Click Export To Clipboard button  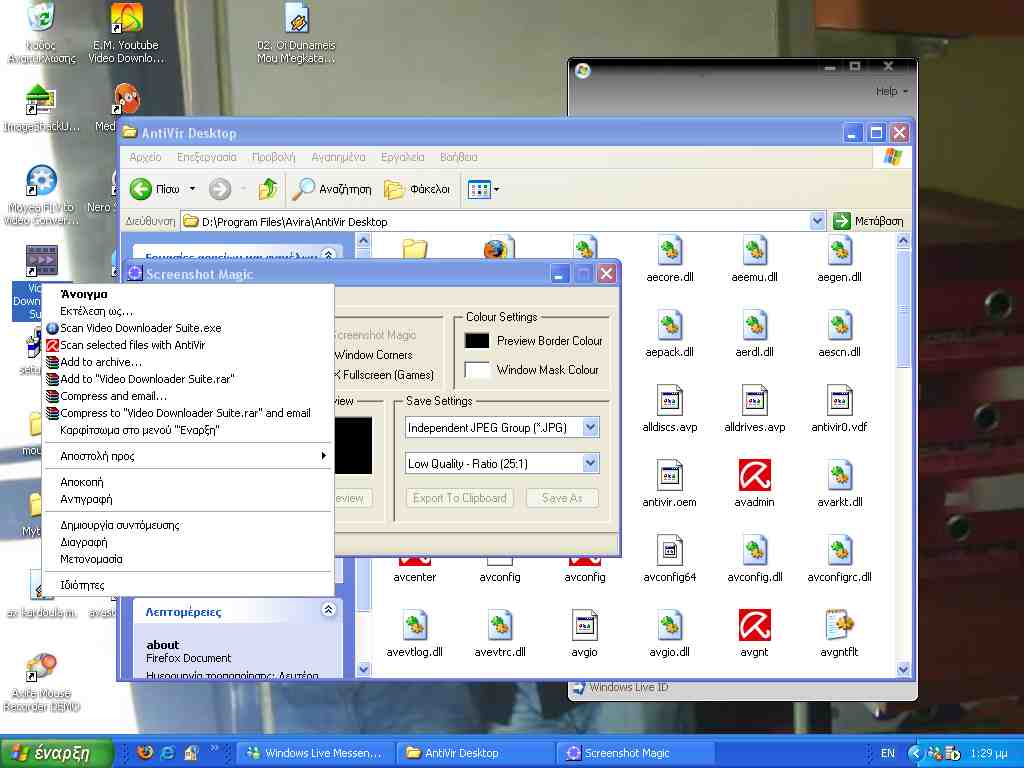pyautogui.click(x=459, y=498)
